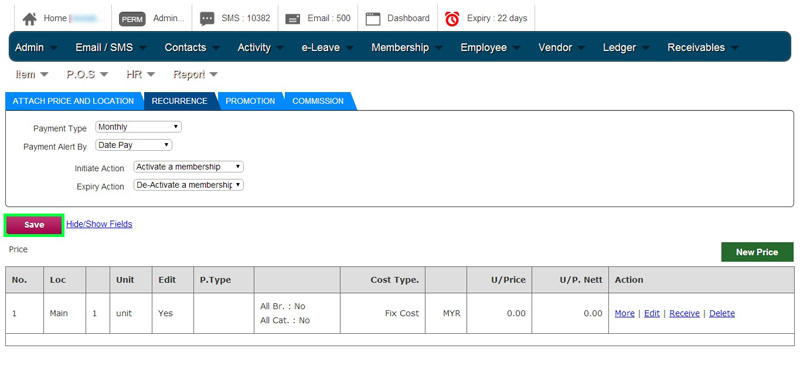Click the red Expiry alarm clock icon
This screenshot has height=369, width=800.
452,19
